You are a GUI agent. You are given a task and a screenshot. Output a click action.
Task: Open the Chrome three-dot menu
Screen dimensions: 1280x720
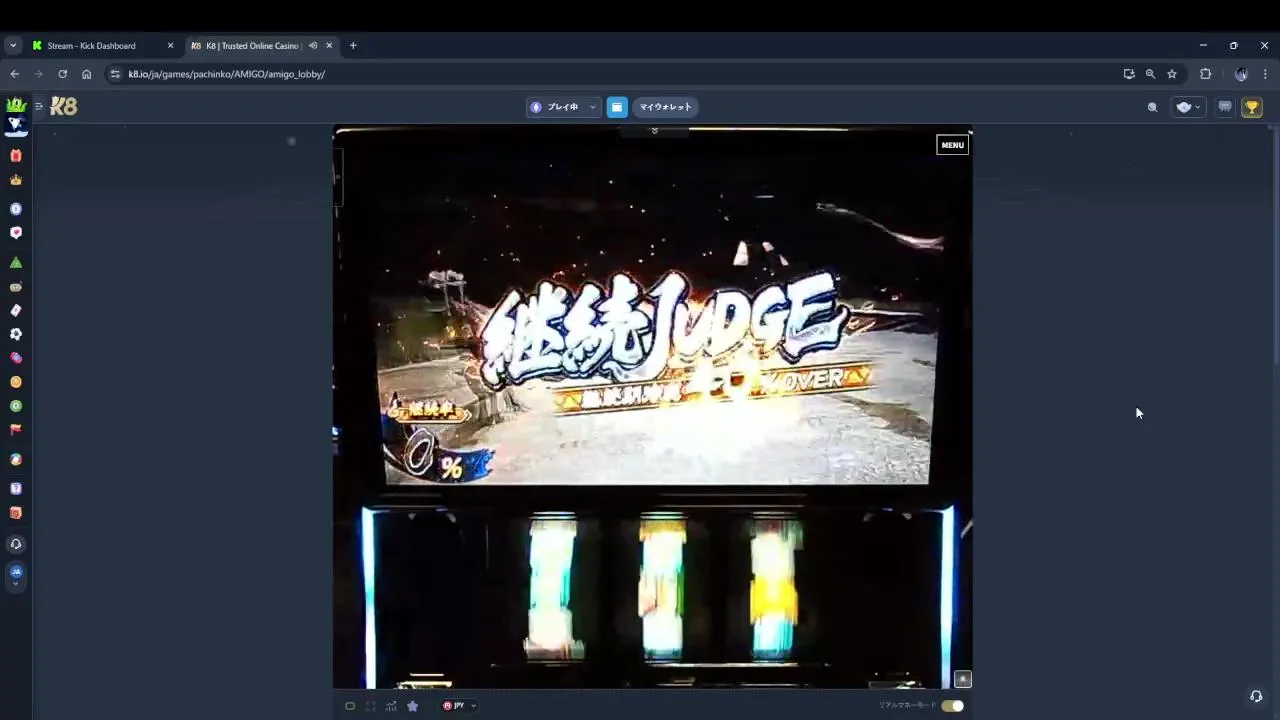tap(1265, 74)
